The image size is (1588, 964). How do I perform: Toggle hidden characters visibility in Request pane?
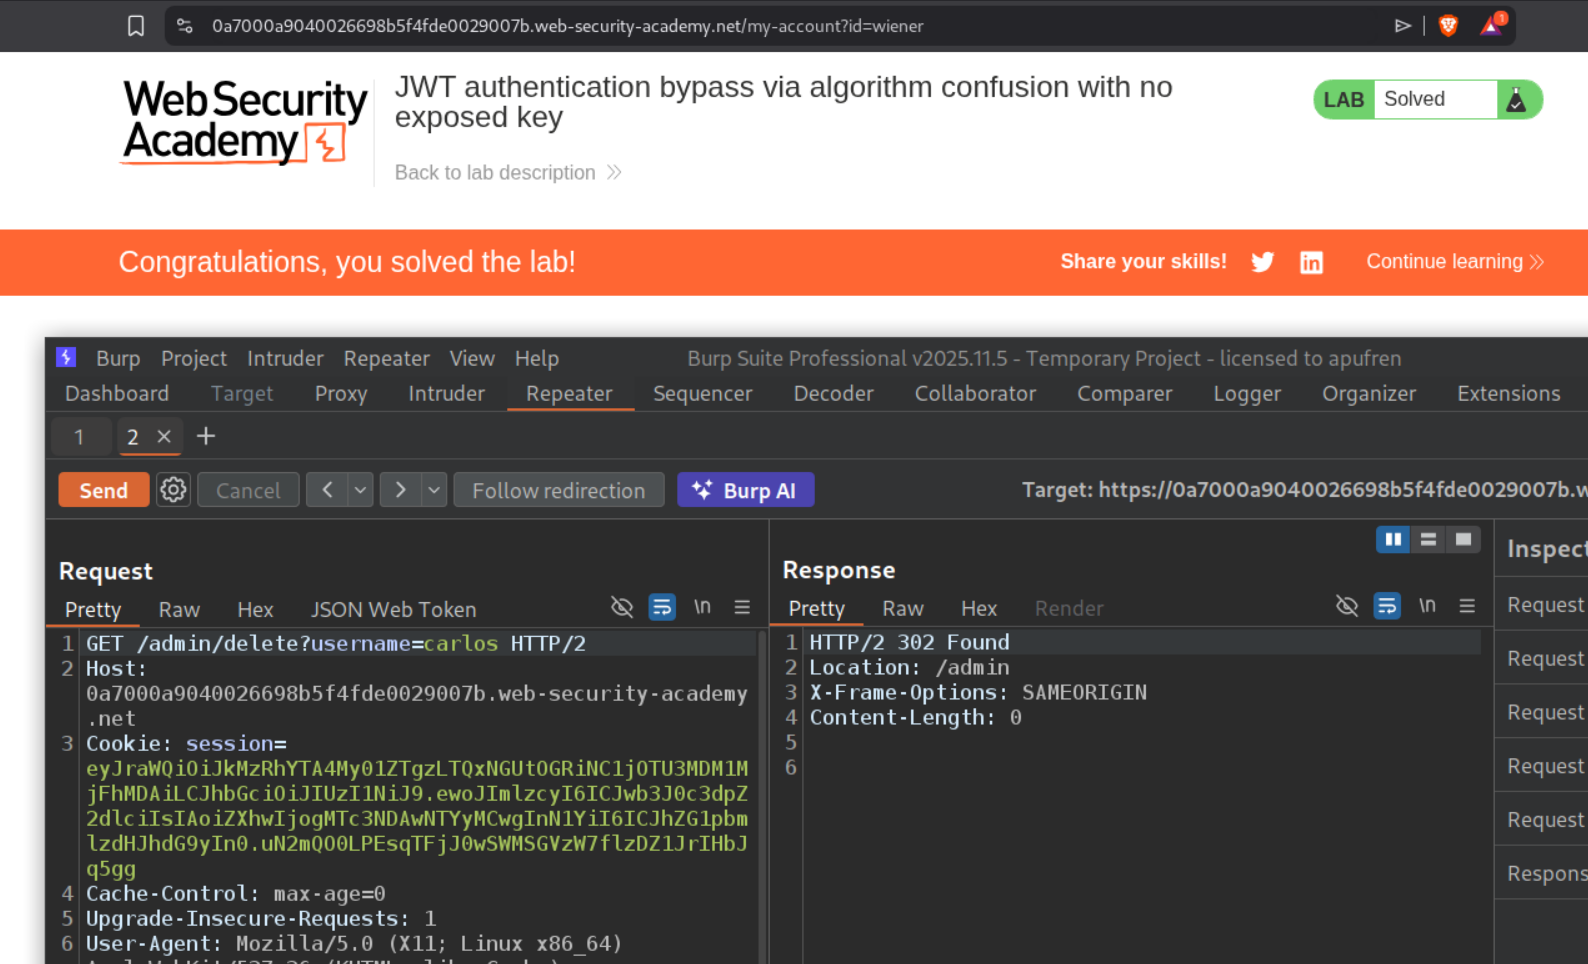622,607
